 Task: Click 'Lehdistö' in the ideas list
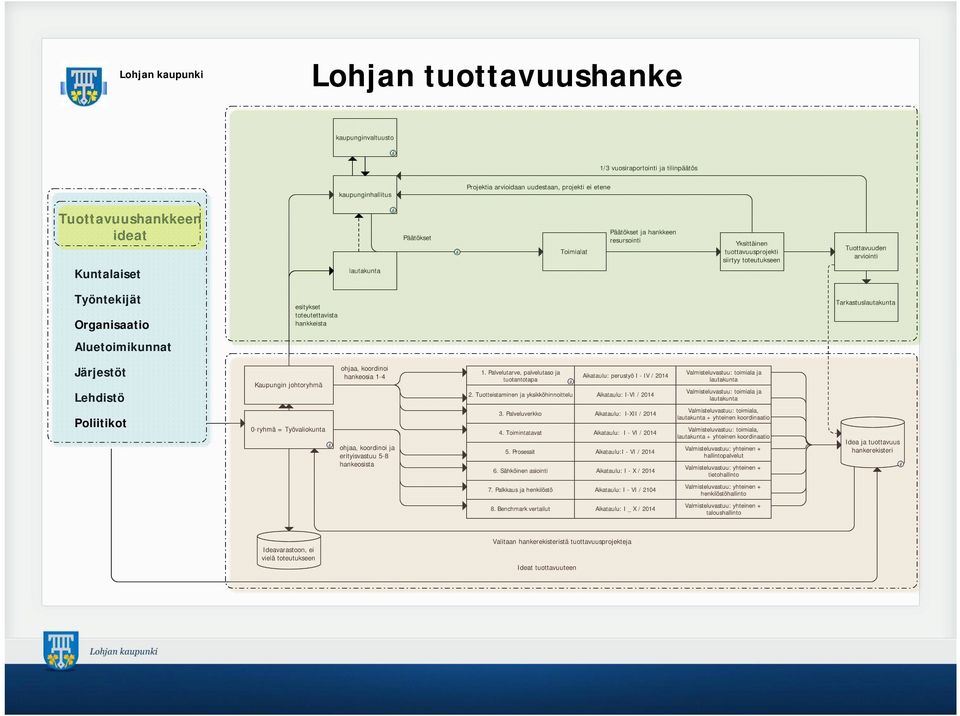pos(99,398)
